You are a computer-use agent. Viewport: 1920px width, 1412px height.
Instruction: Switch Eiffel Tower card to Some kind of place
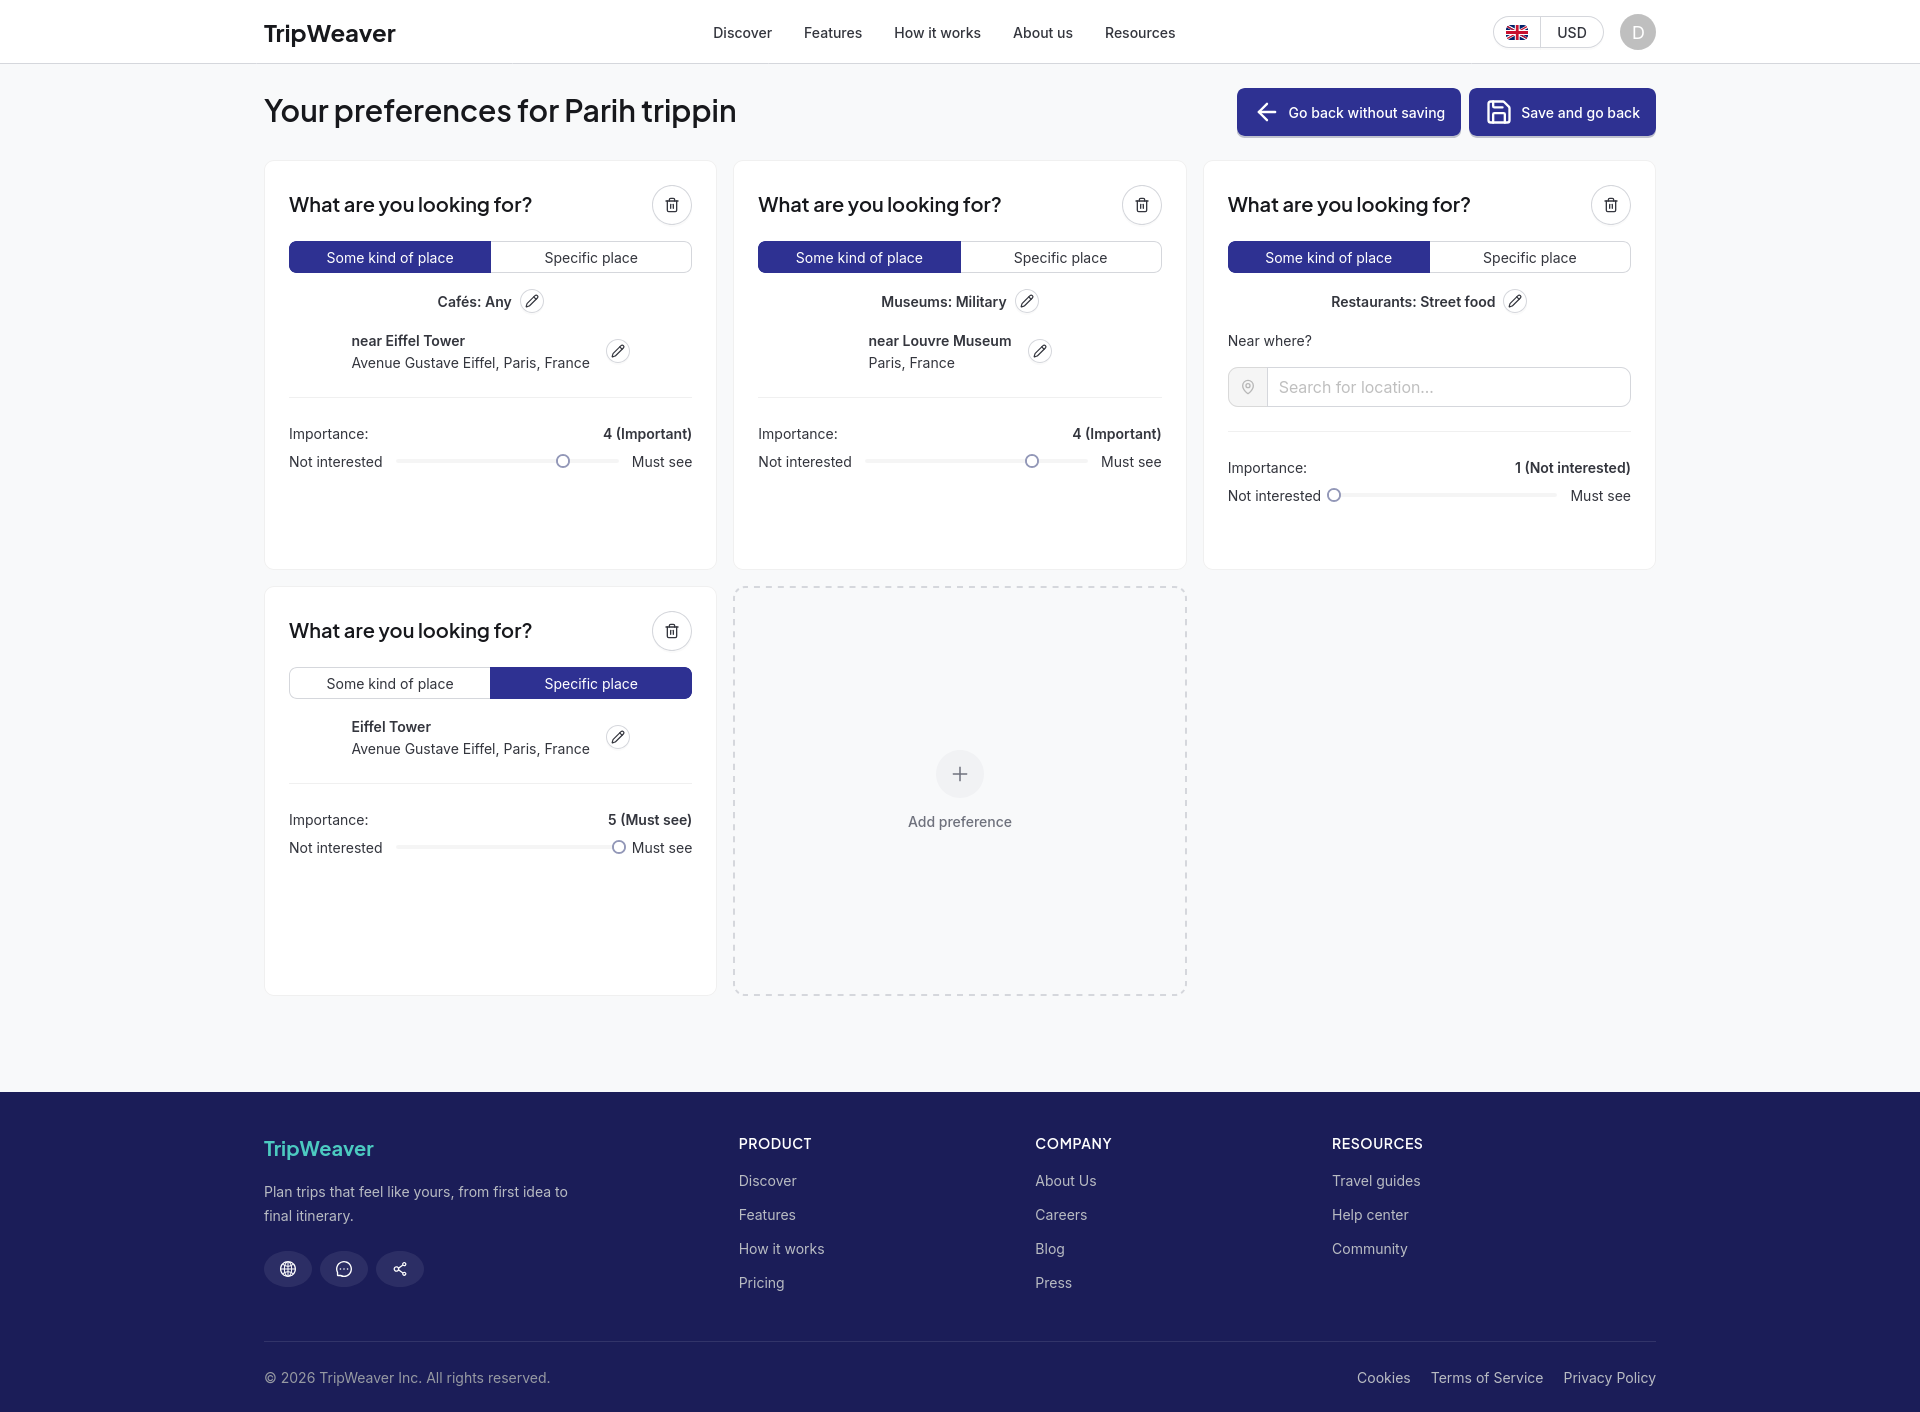click(390, 683)
